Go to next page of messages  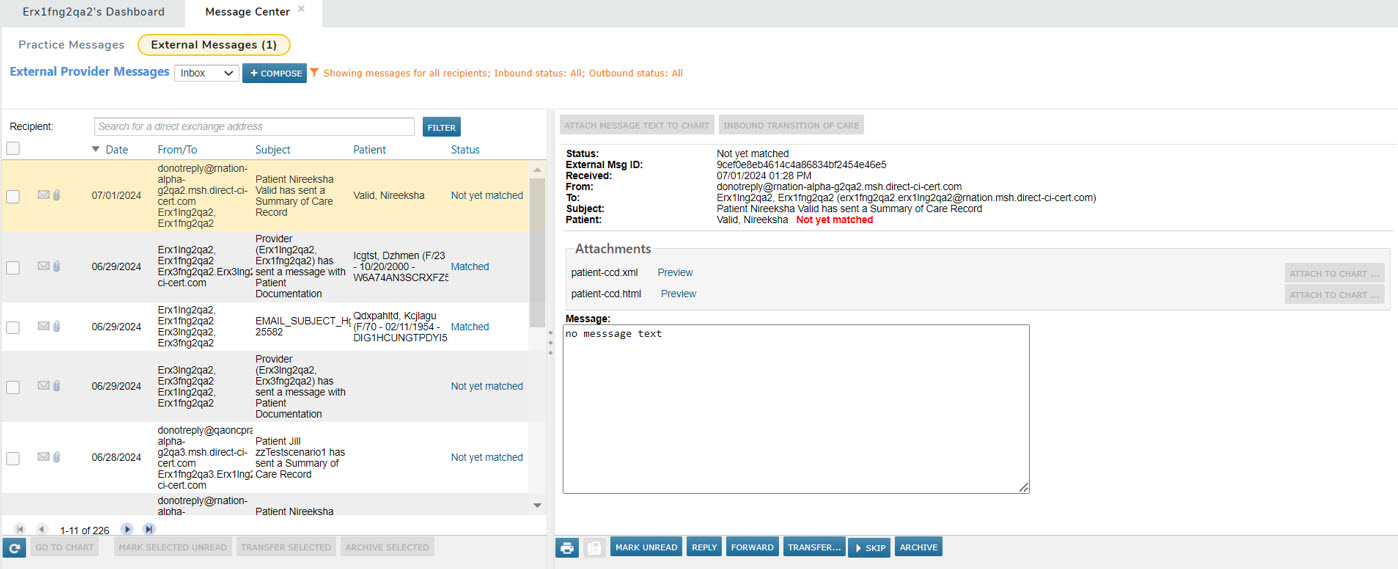coord(127,529)
